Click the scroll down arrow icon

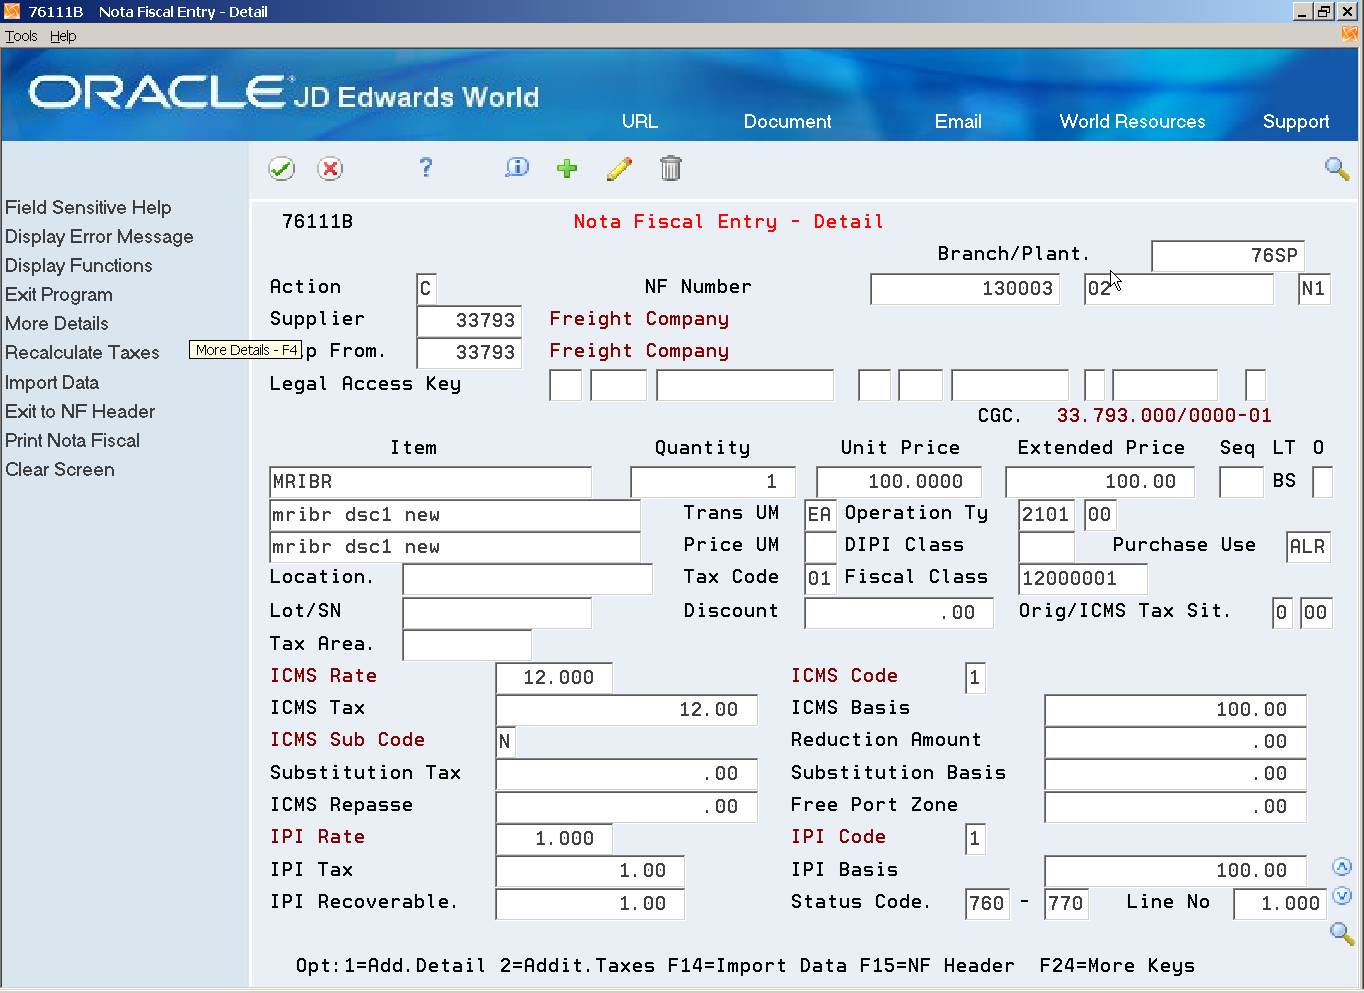pyautogui.click(x=1342, y=896)
